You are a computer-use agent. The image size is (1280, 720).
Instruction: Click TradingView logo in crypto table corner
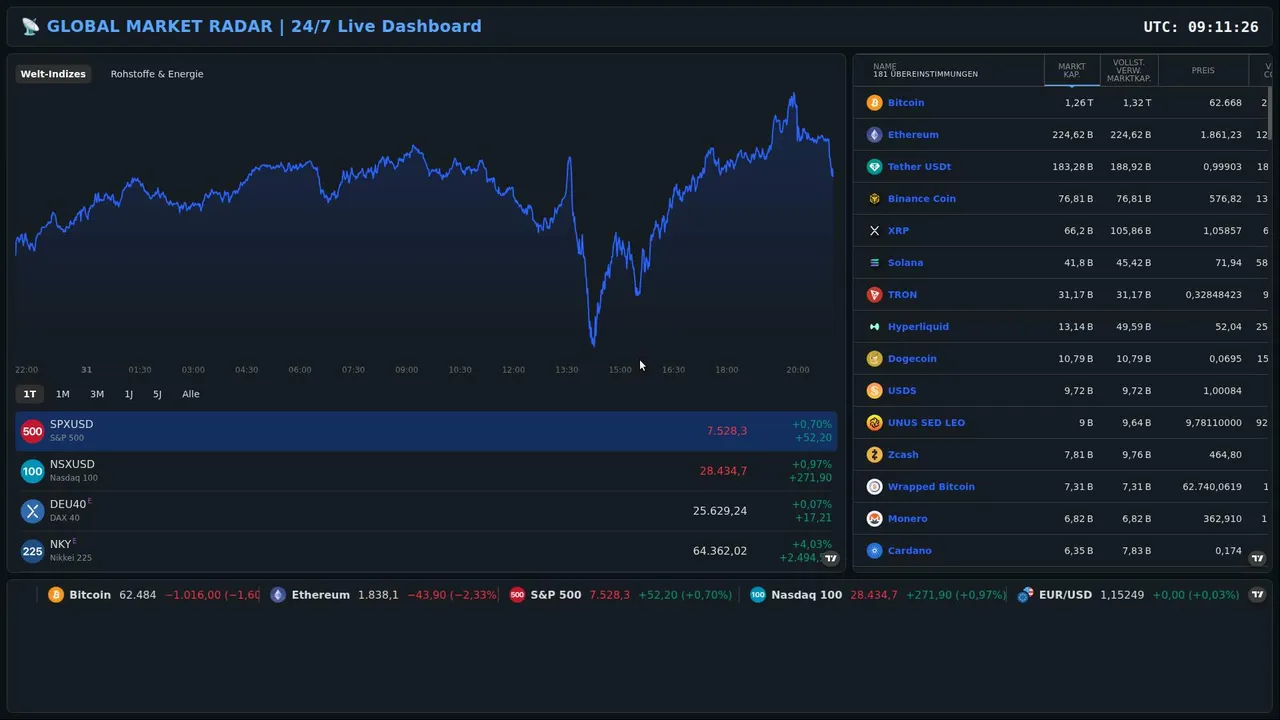pos(1258,559)
